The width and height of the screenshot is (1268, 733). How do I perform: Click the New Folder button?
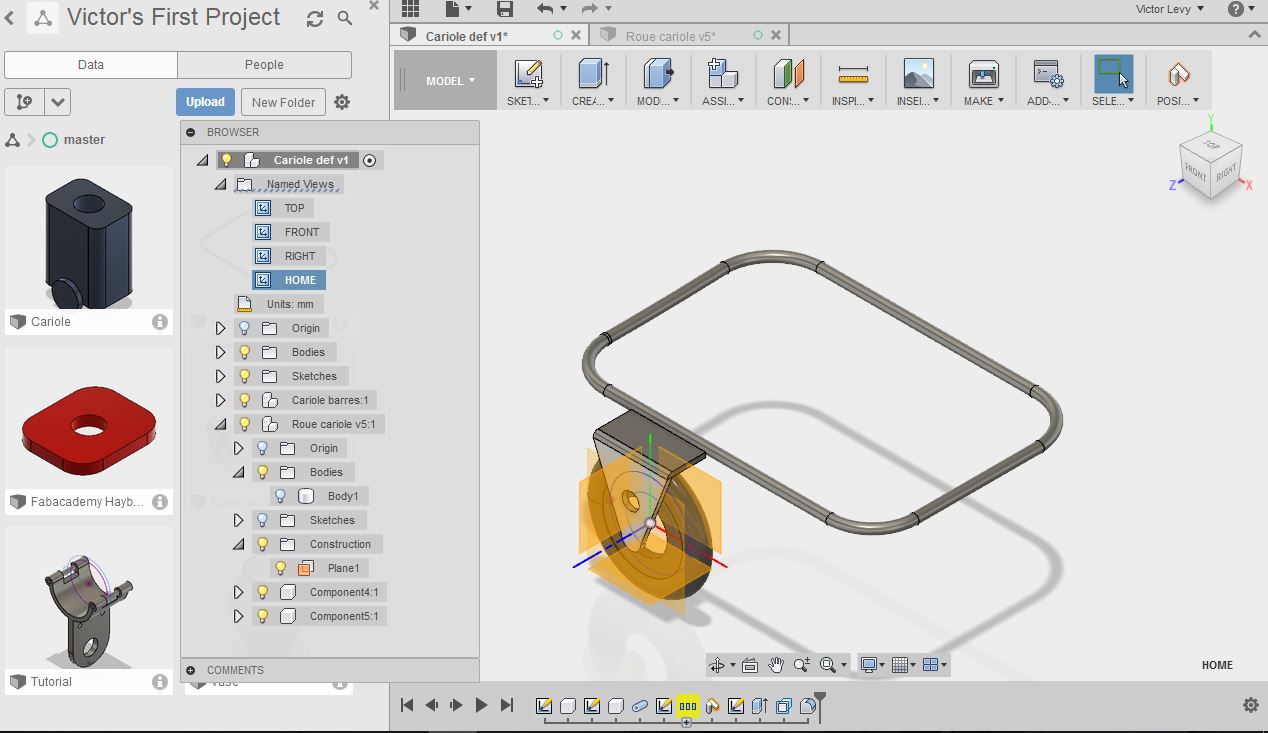tap(283, 102)
